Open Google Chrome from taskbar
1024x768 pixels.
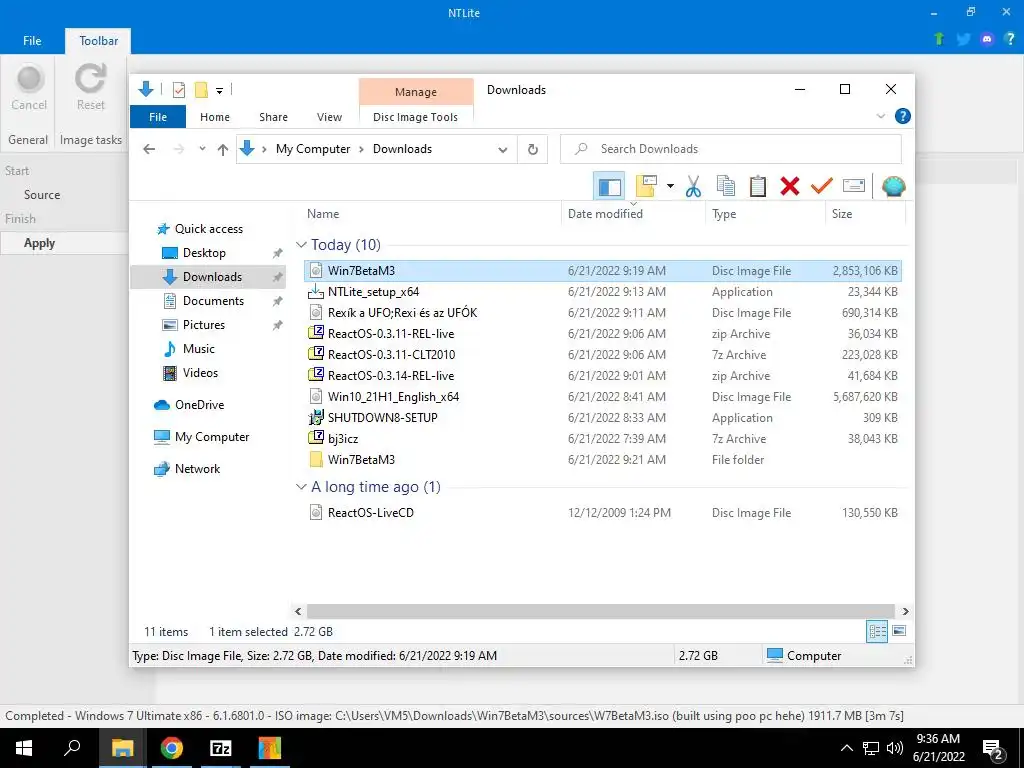coord(172,748)
